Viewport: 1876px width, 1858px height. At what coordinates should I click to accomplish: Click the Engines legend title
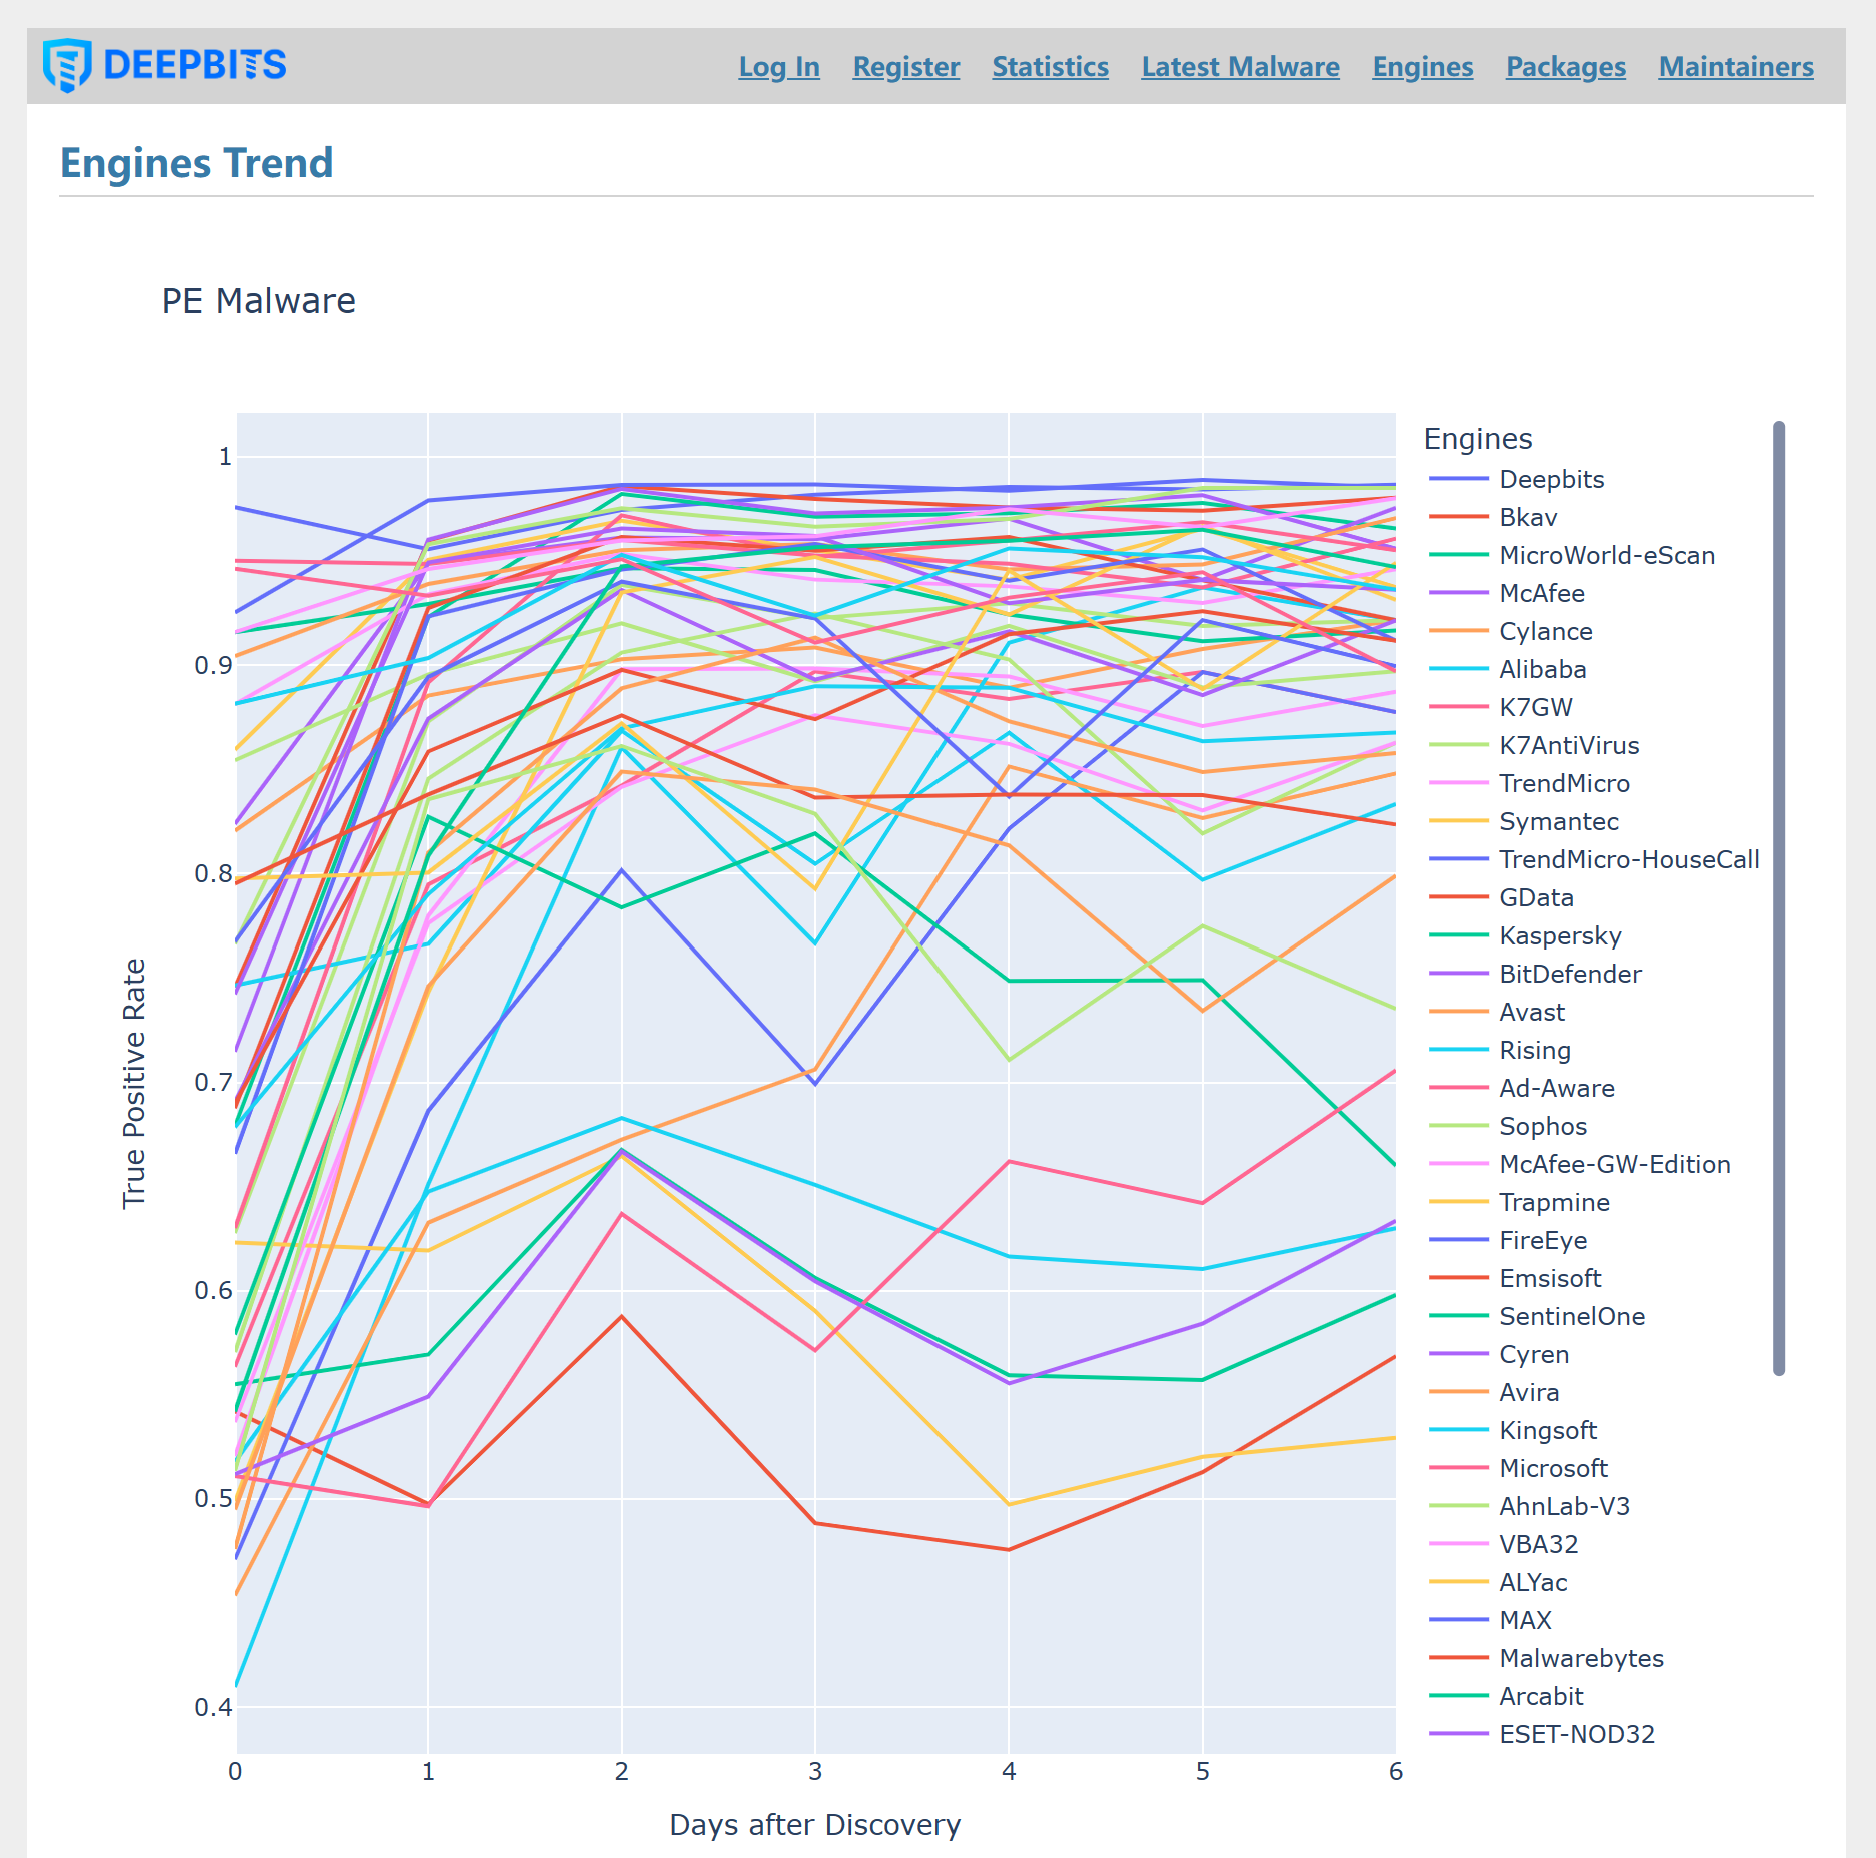tap(1478, 439)
